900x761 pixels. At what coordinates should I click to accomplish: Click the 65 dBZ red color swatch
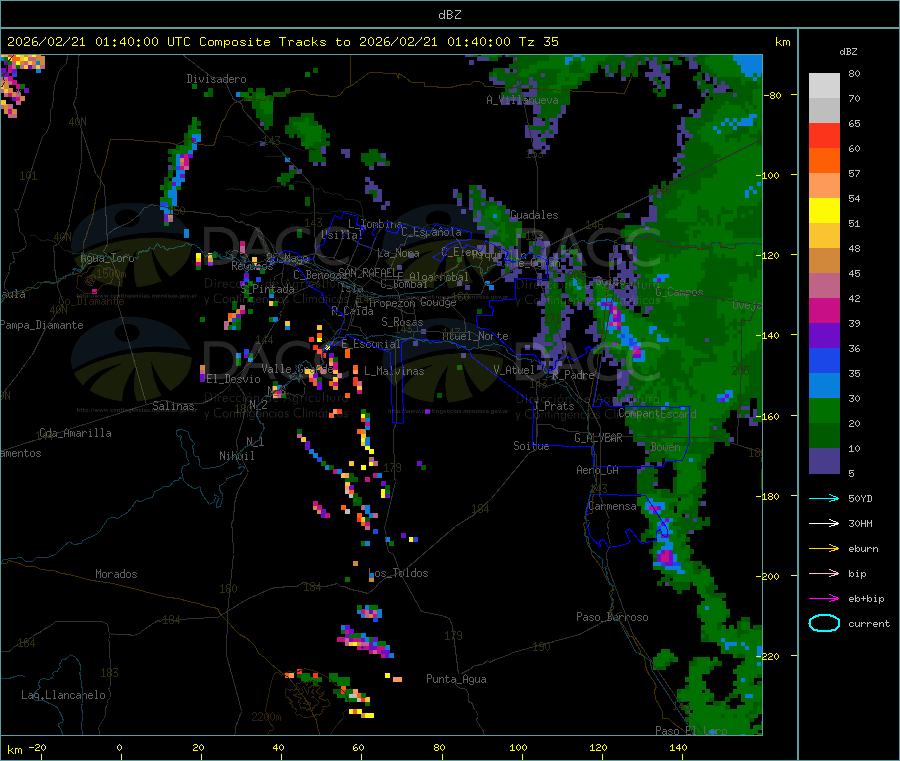824,135
